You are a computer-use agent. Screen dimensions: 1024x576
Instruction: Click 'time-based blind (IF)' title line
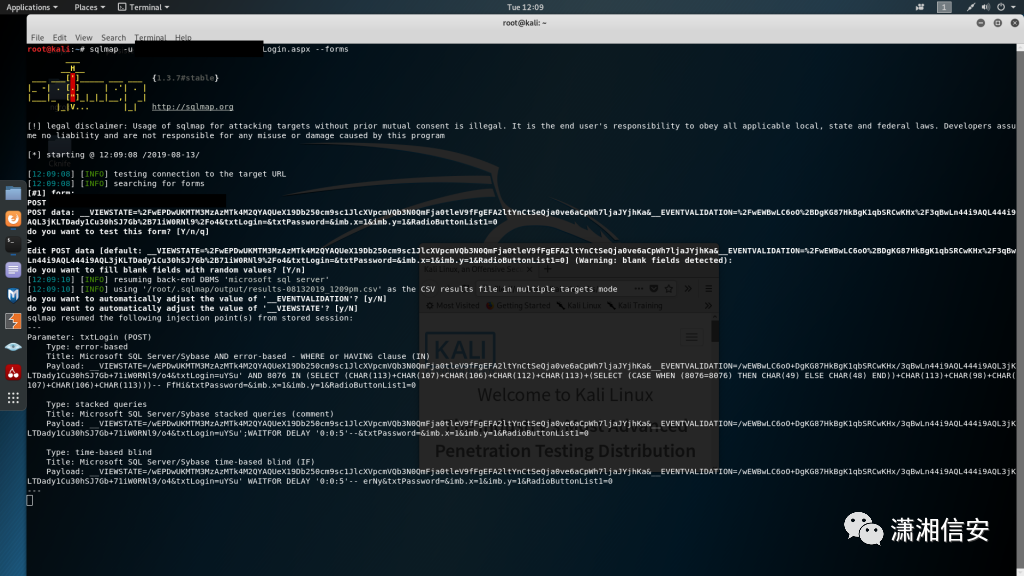(180, 462)
